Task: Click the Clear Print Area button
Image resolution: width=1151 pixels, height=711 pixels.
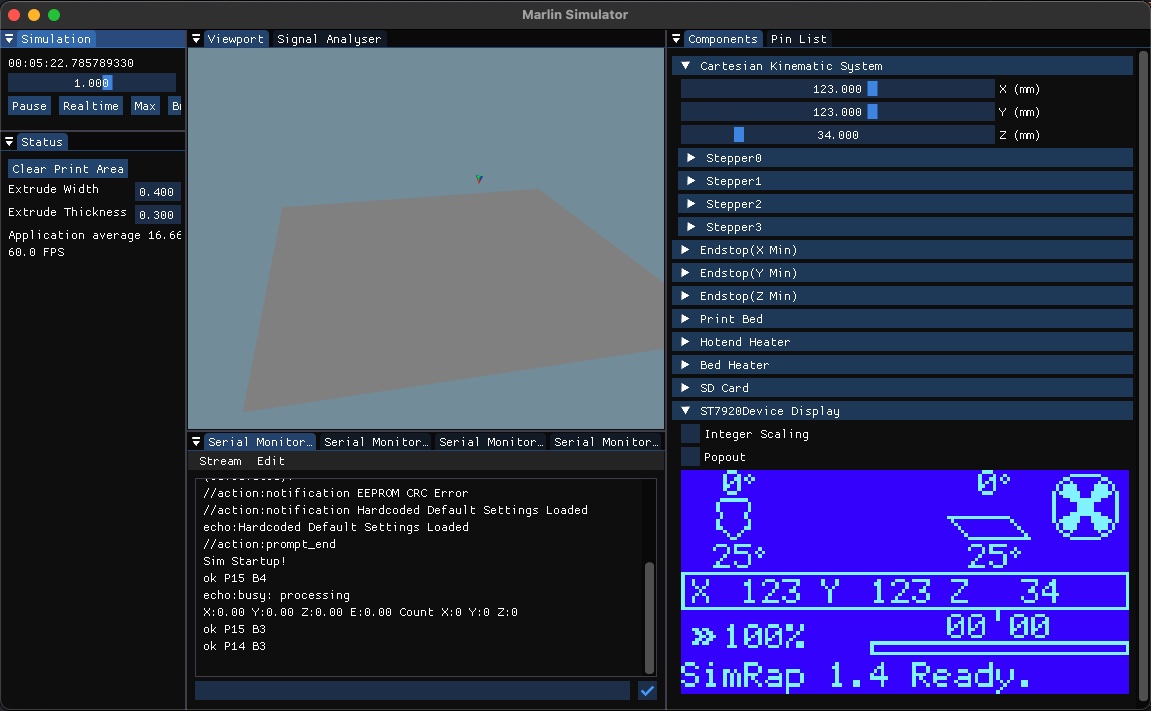Action: (67, 168)
